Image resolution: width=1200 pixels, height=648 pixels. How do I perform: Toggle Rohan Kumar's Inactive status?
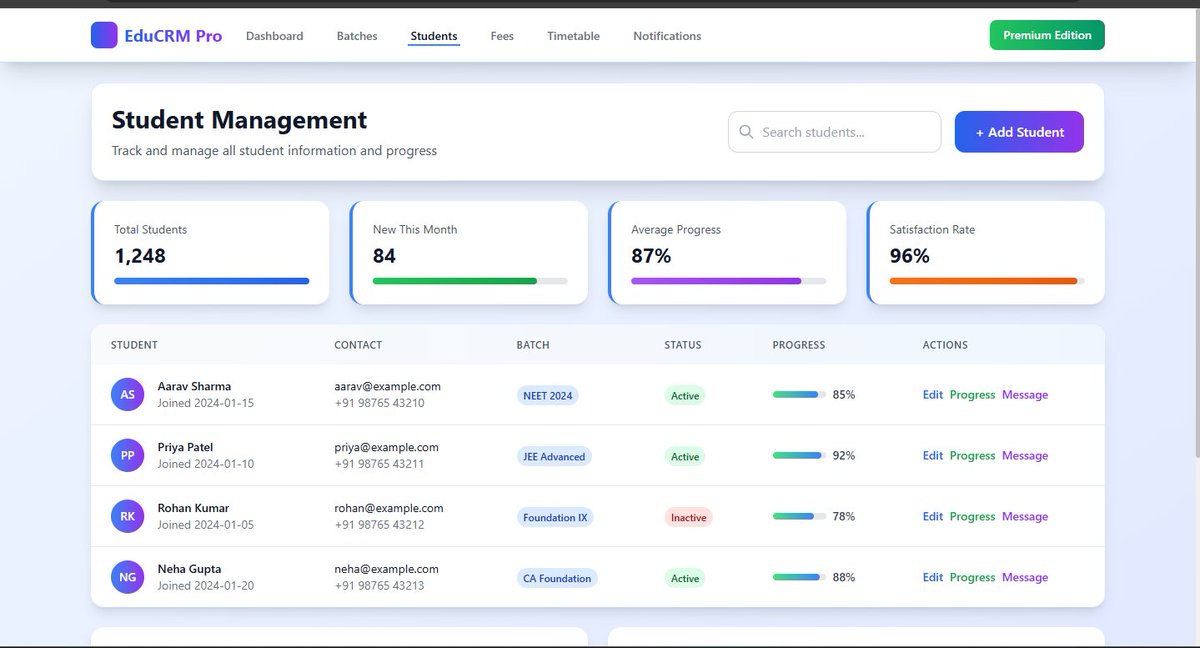pos(688,517)
